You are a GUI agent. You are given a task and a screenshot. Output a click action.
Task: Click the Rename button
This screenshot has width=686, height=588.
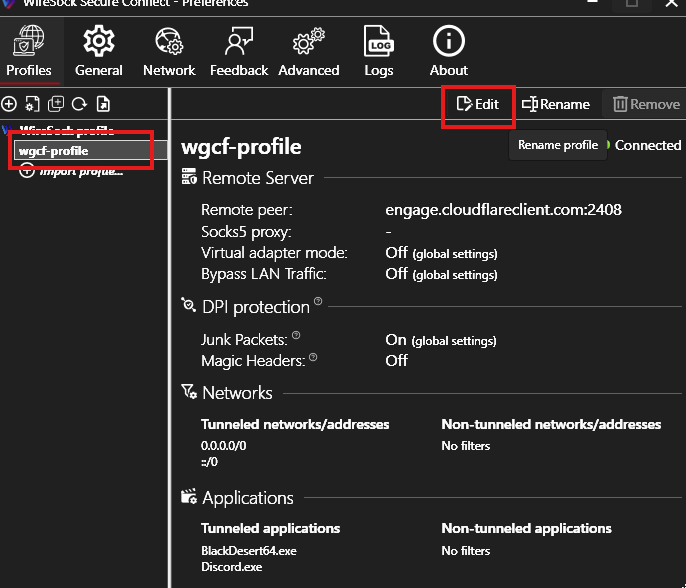tap(556, 105)
